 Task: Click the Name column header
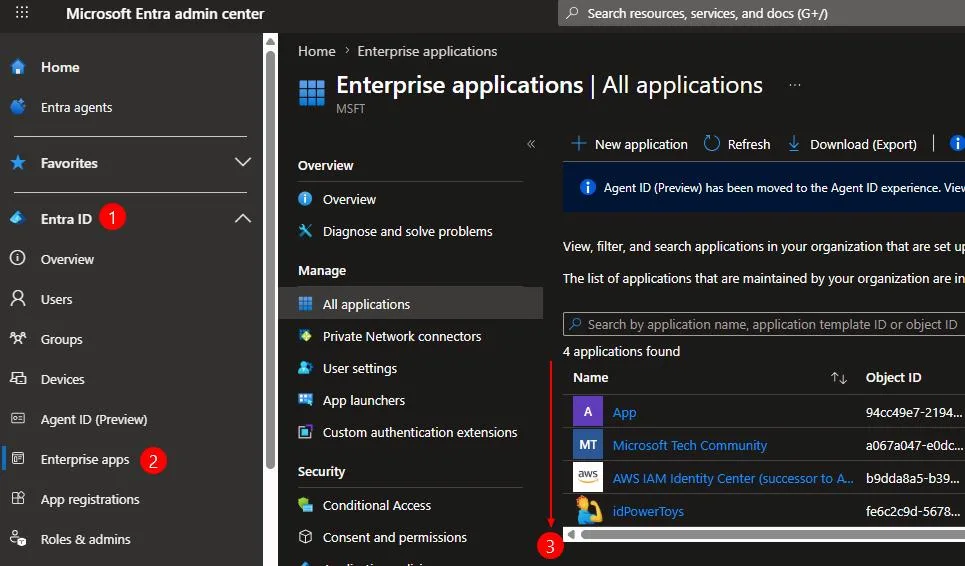pos(590,377)
